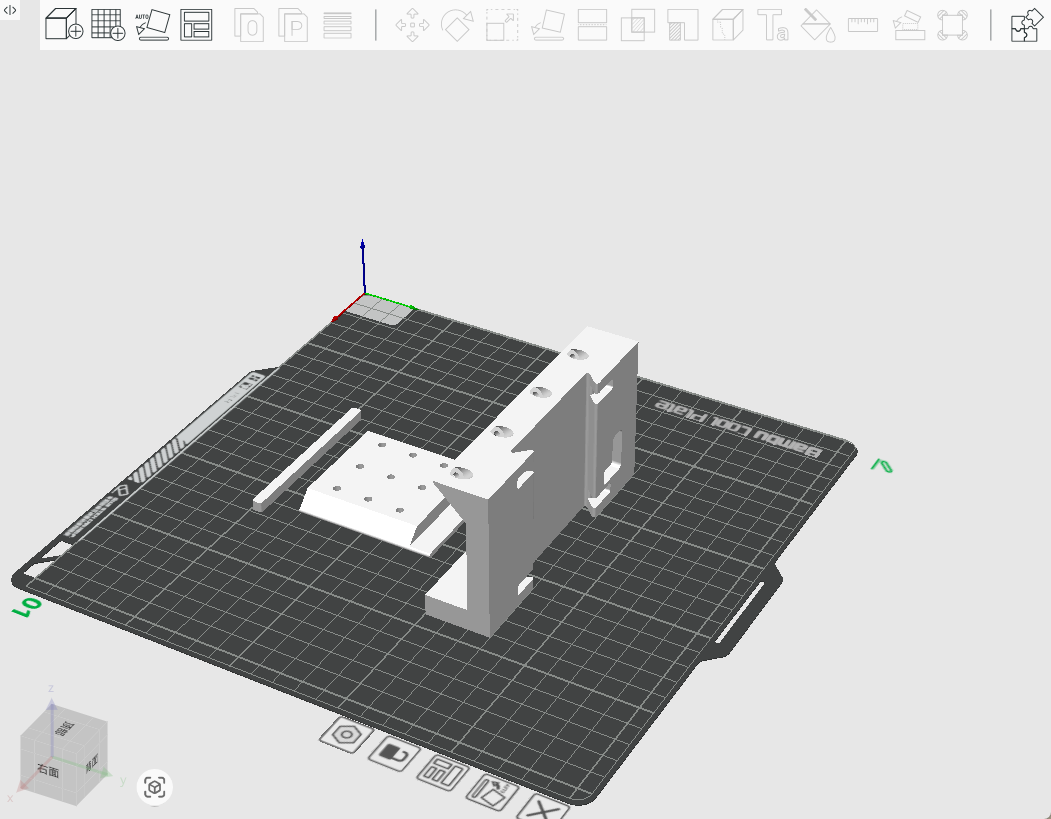The height and width of the screenshot is (819, 1051).
Task: Click the Split to objects icon
Action: point(249,25)
